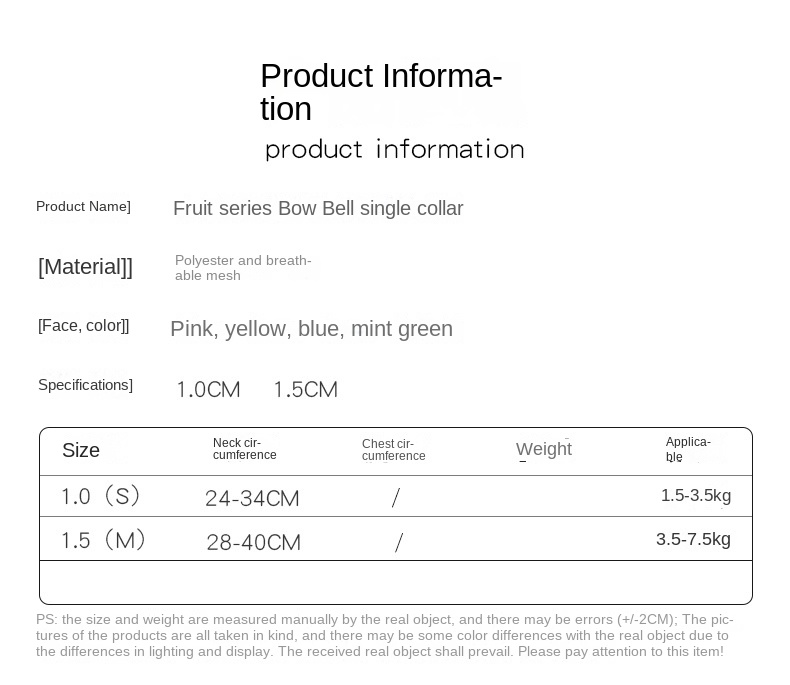The height and width of the screenshot is (685, 790).
Task: Select the '1.0 (S)' size row cell
Action: [x=101, y=496]
